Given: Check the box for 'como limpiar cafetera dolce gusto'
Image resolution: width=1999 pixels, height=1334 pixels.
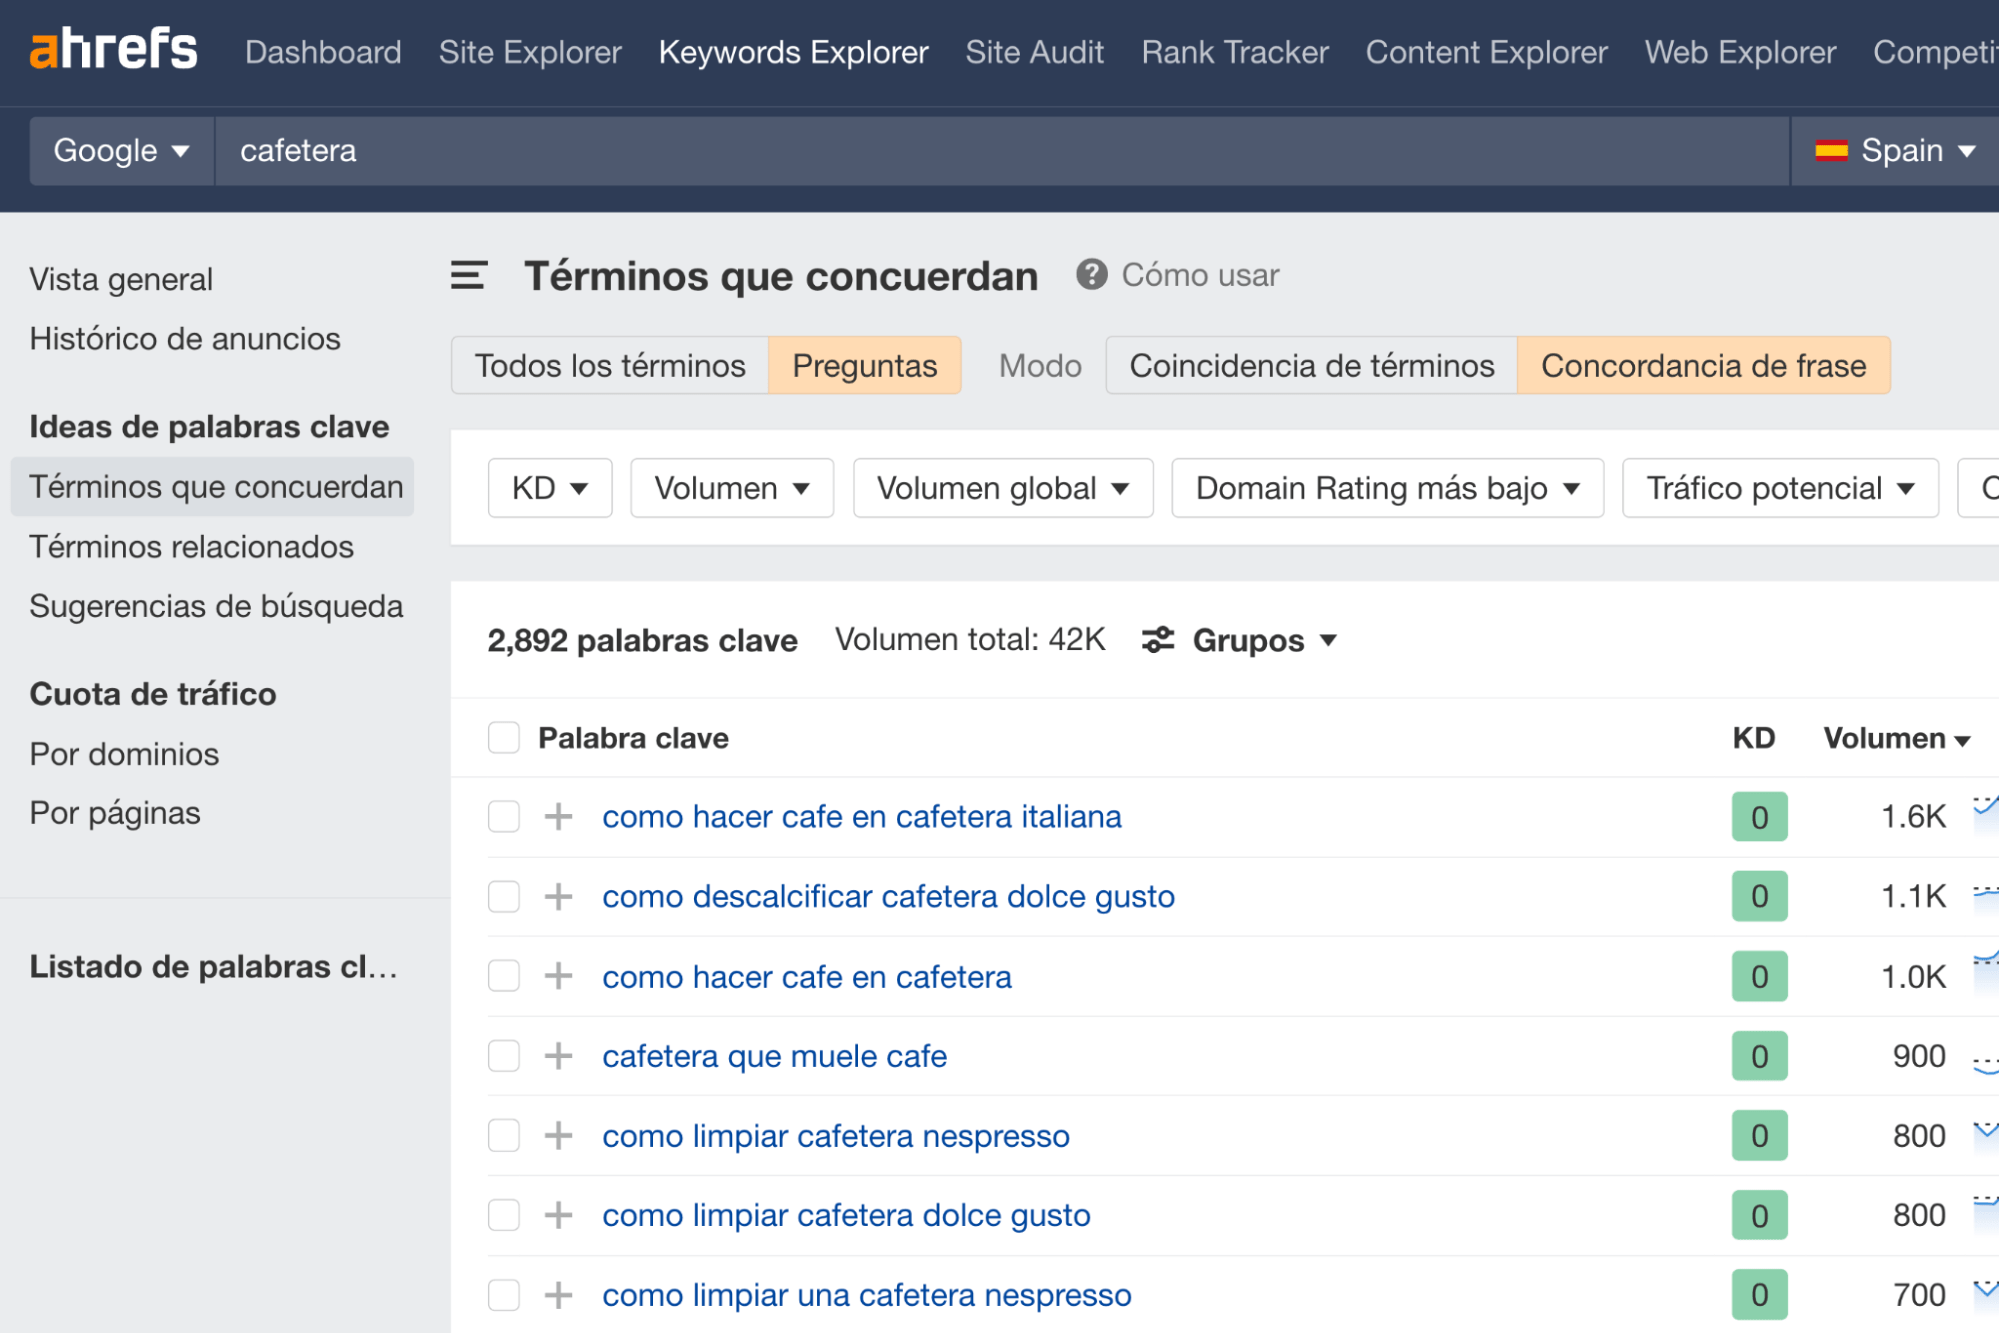Looking at the screenshot, I should 503,1216.
